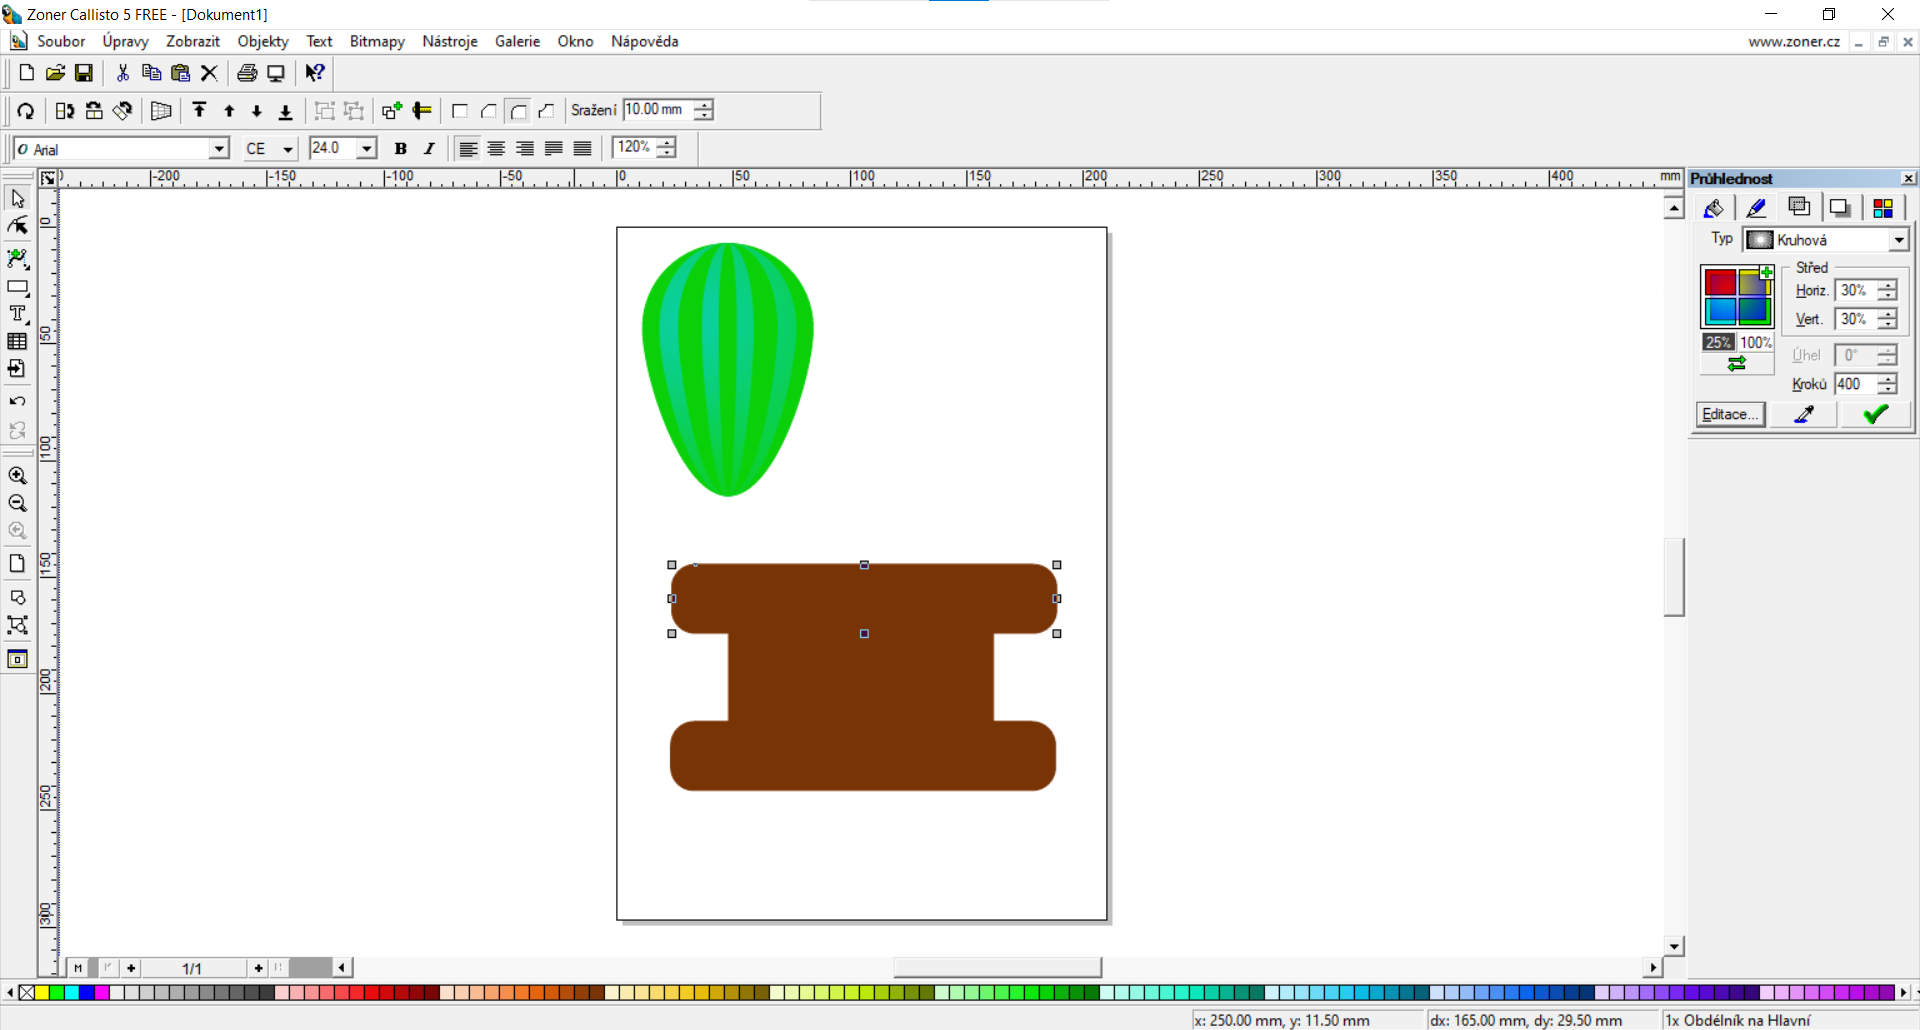Click the Editace... button
1920x1030 pixels.
pyautogui.click(x=1731, y=414)
